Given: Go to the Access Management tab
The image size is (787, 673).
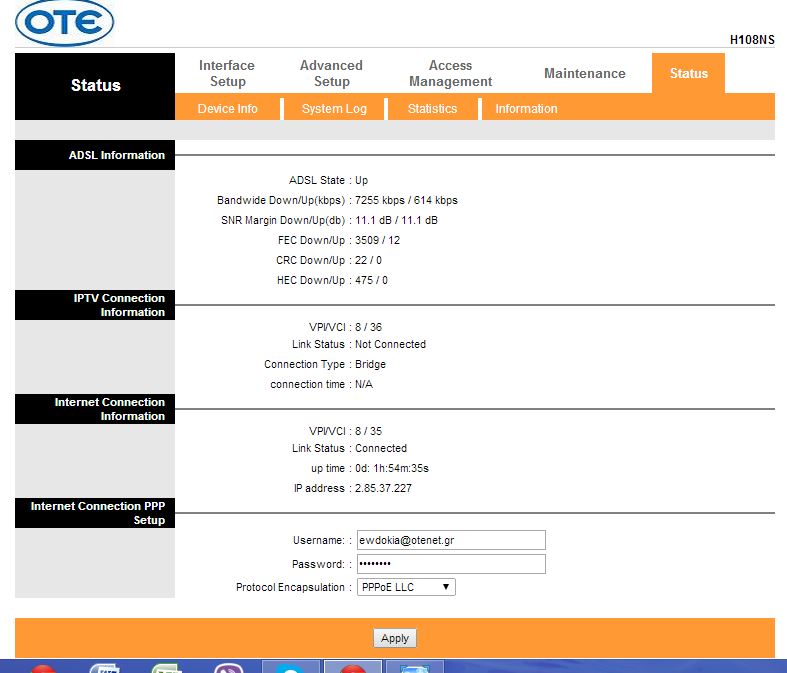Looking at the screenshot, I should coord(450,73).
